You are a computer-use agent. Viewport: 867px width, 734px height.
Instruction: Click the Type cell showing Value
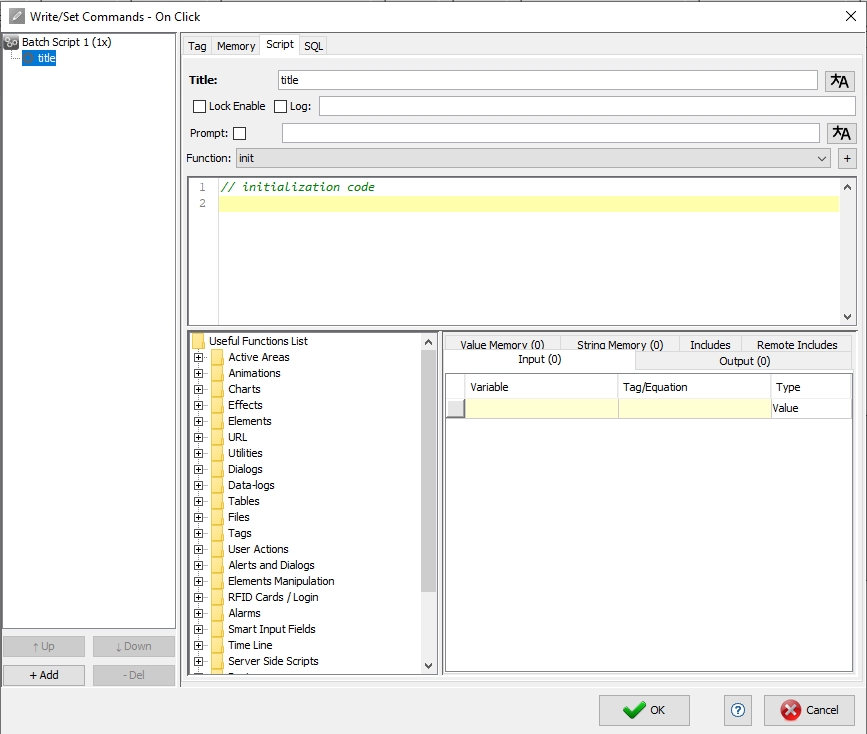coord(811,408)
